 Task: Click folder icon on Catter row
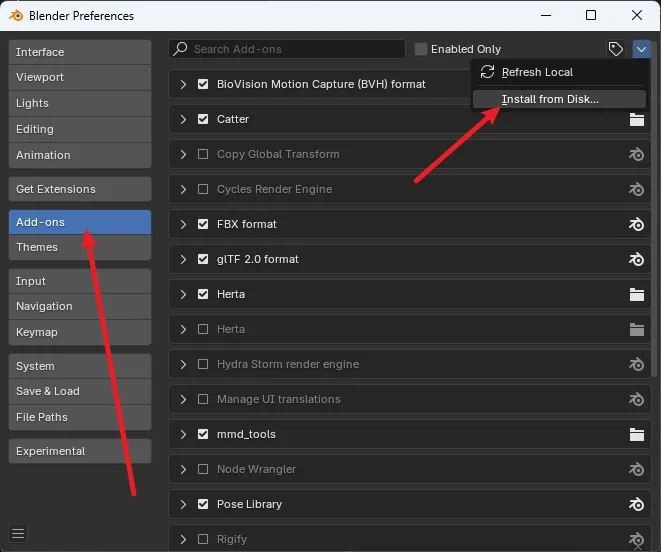click(x=637, y=119)
